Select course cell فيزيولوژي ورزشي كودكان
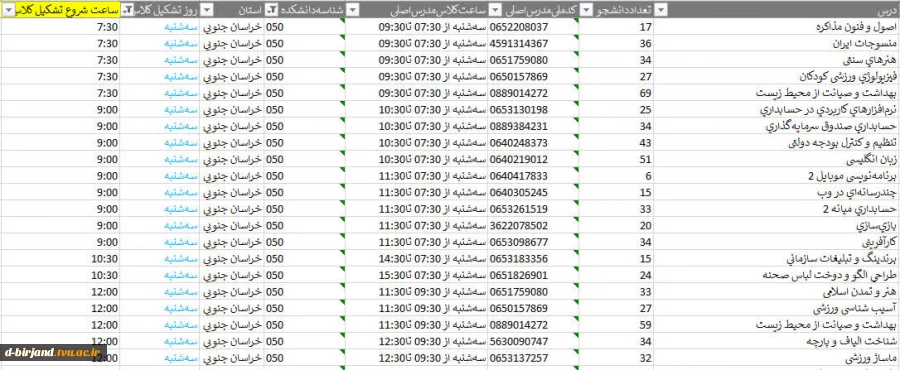Viewport: 900px width, 370px height. [777, 77]
